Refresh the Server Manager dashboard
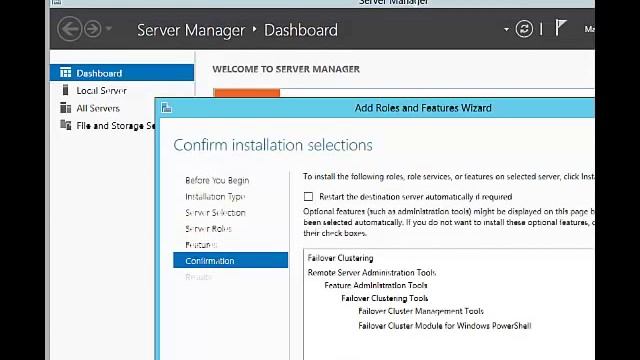Image resolution: width=640 pixels, height=360 pixels. 524,29
